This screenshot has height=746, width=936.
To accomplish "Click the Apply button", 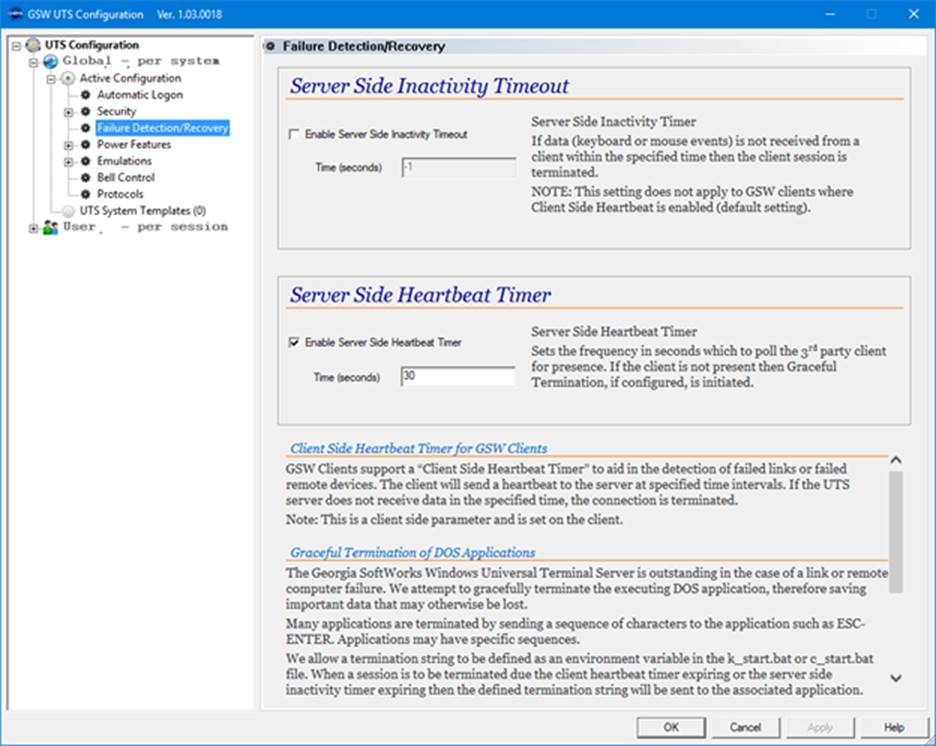I will click(x=820, y=727).
